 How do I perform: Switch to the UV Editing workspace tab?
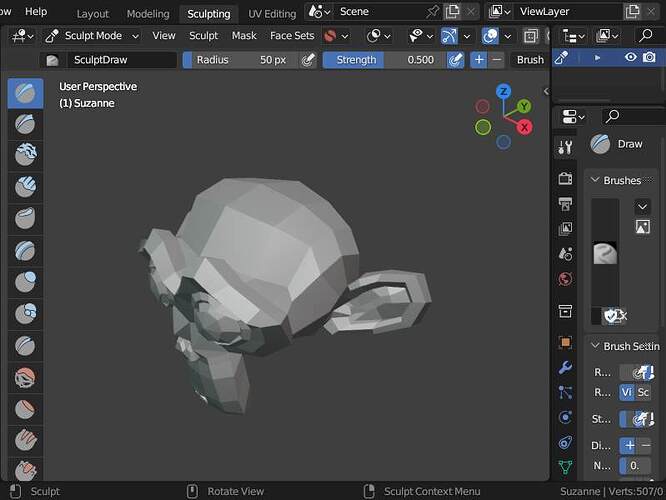point(272,14)
